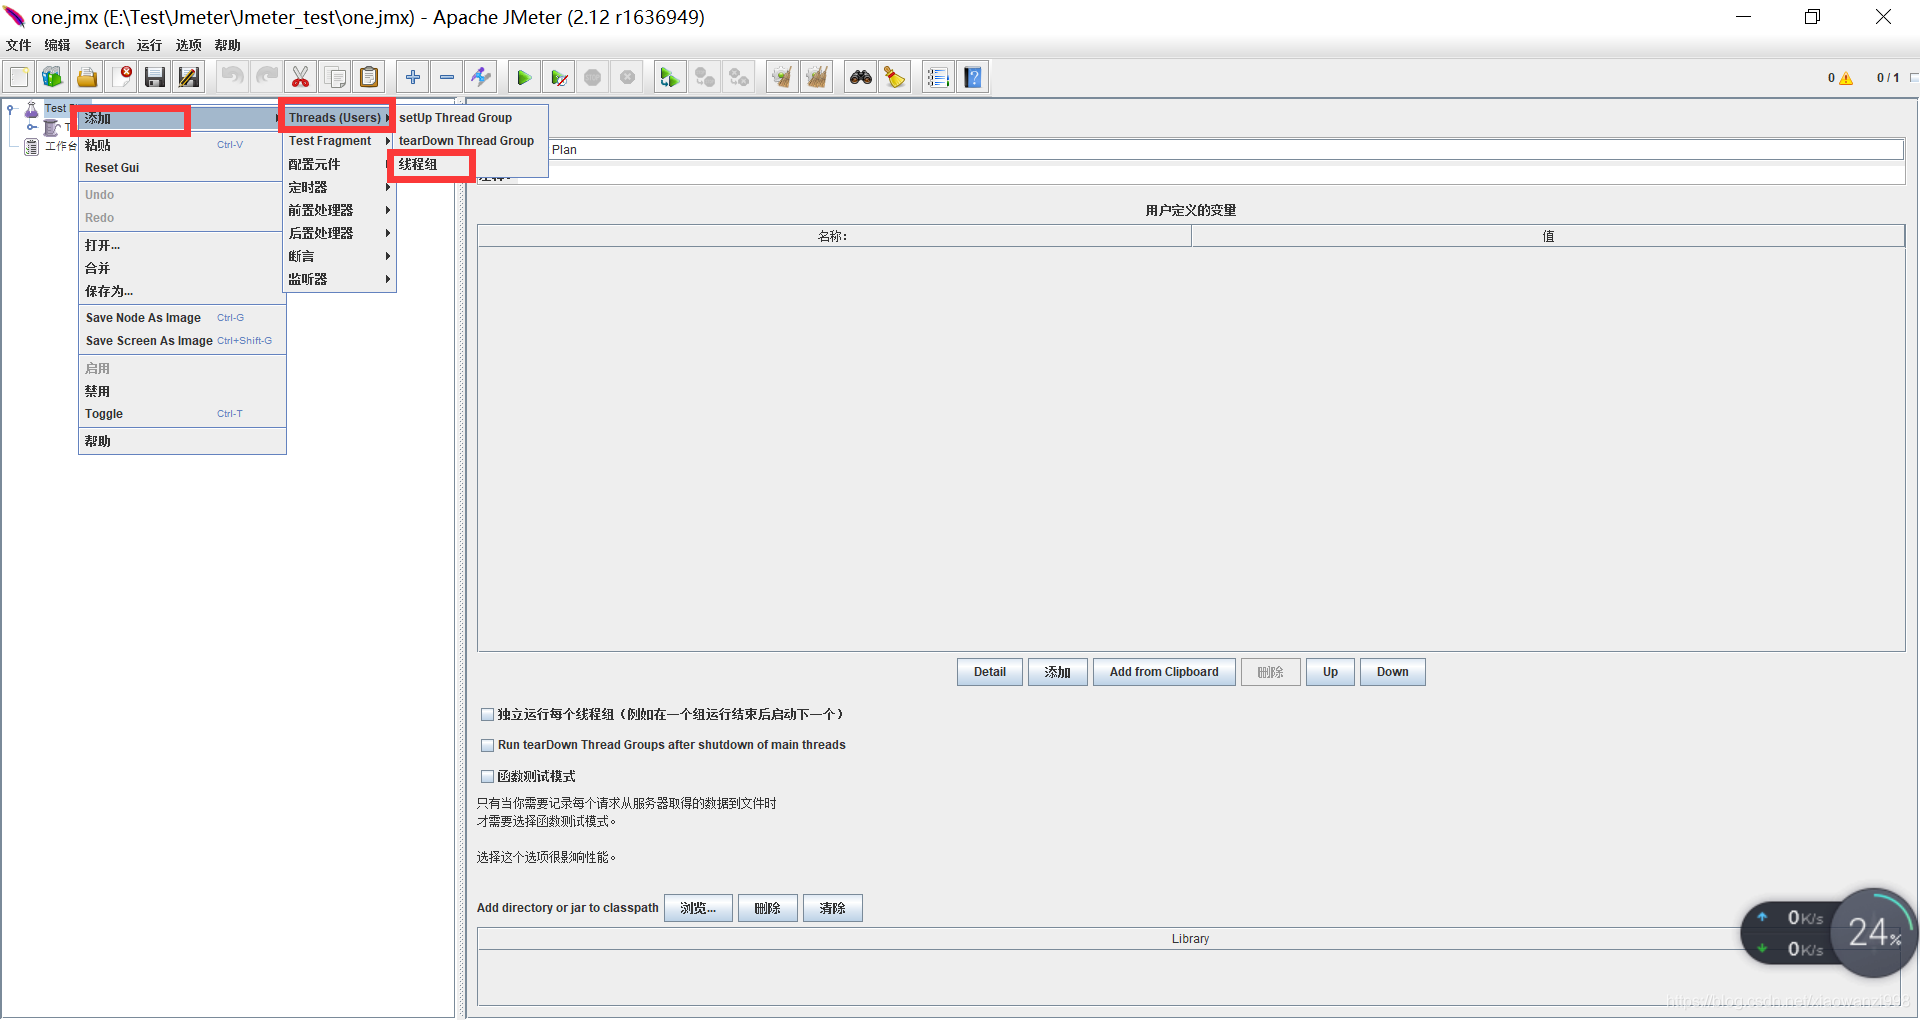Image resolution: width=1920 pixels, height=1020 pixels.
Task: Click the Reset search brush icon
Action: click(894, 77)
